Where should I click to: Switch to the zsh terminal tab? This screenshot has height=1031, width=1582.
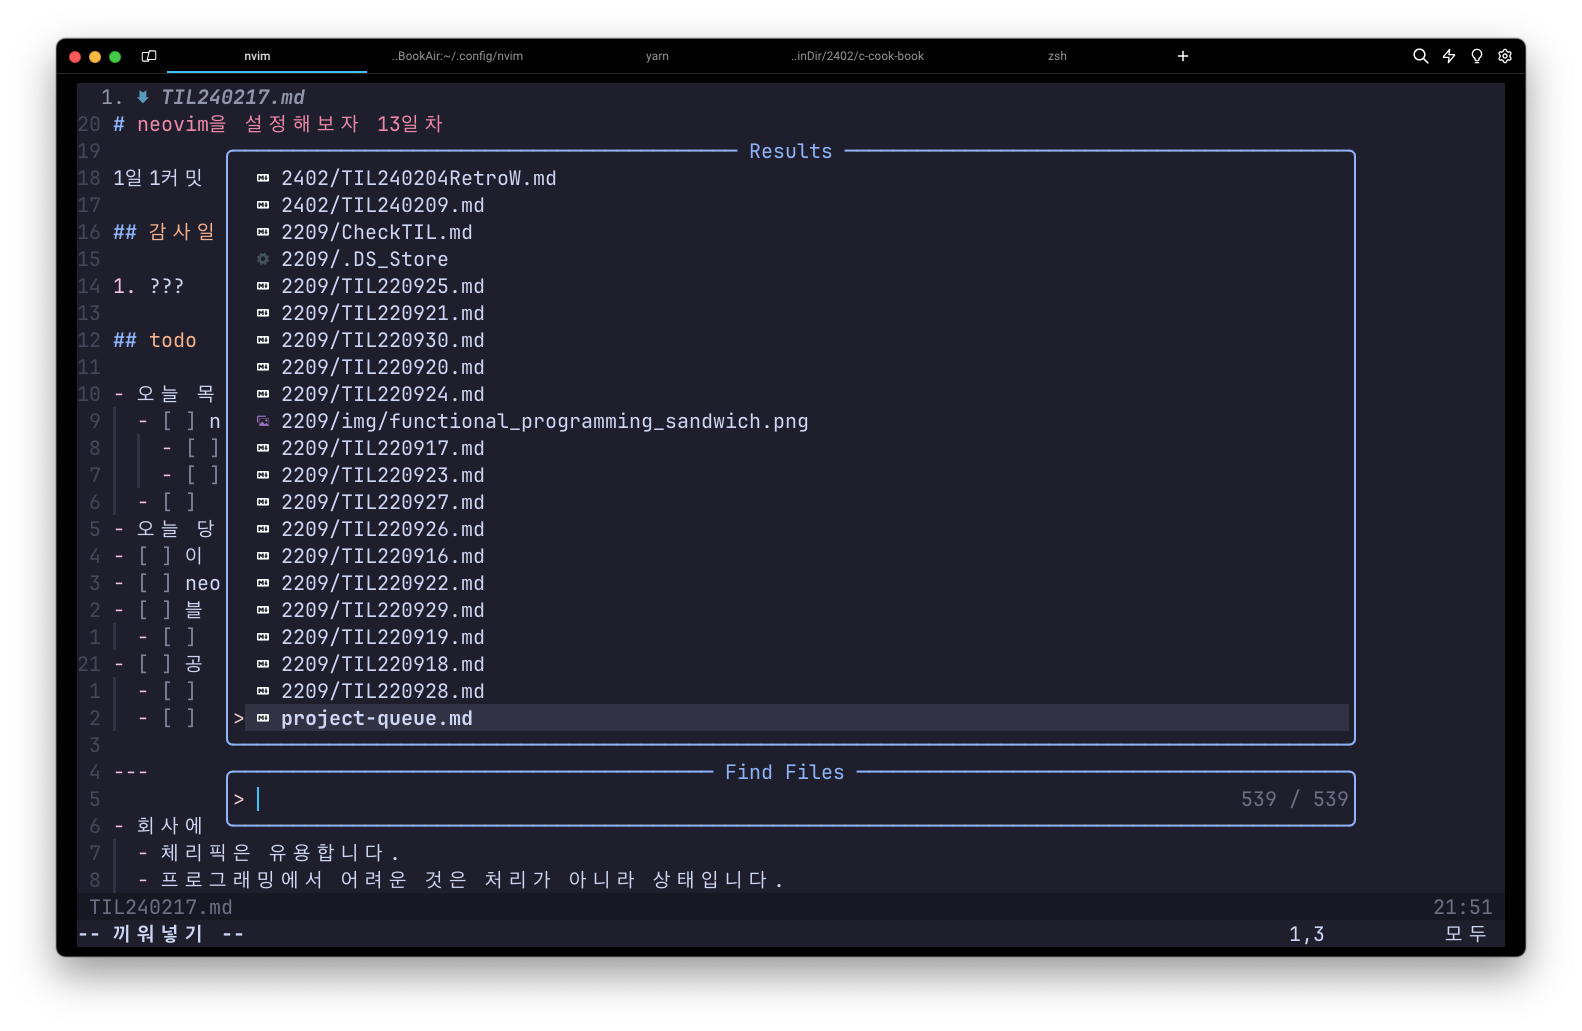coord(1057,56)
